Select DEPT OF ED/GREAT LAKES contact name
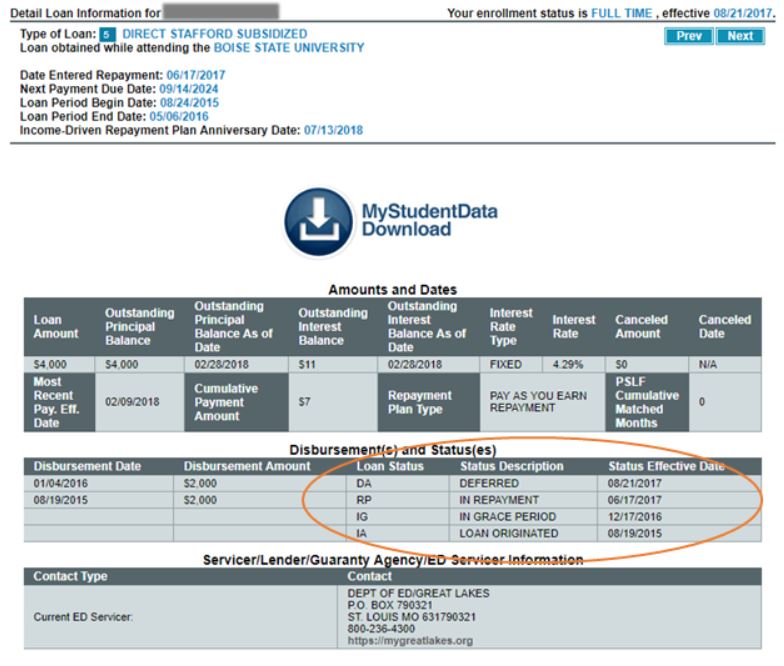This screenshot has height=666, width=784. (x=418, y=594)
